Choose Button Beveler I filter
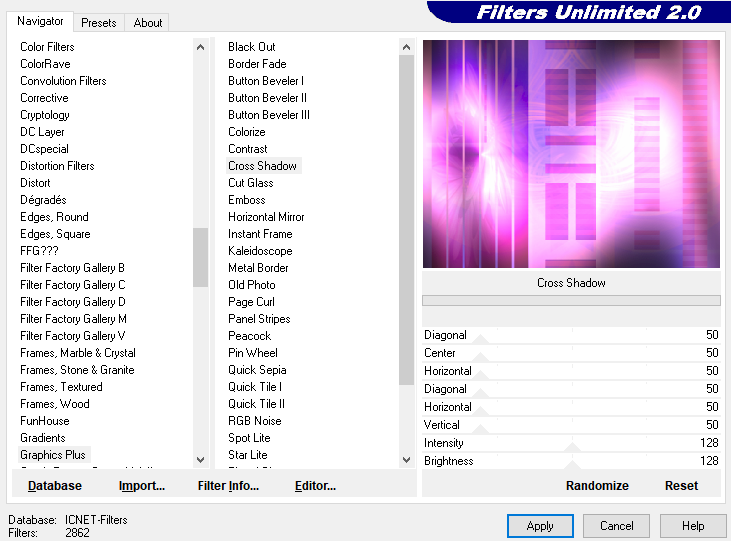Viewport: 731px width, 541px height. coord(266,81)
